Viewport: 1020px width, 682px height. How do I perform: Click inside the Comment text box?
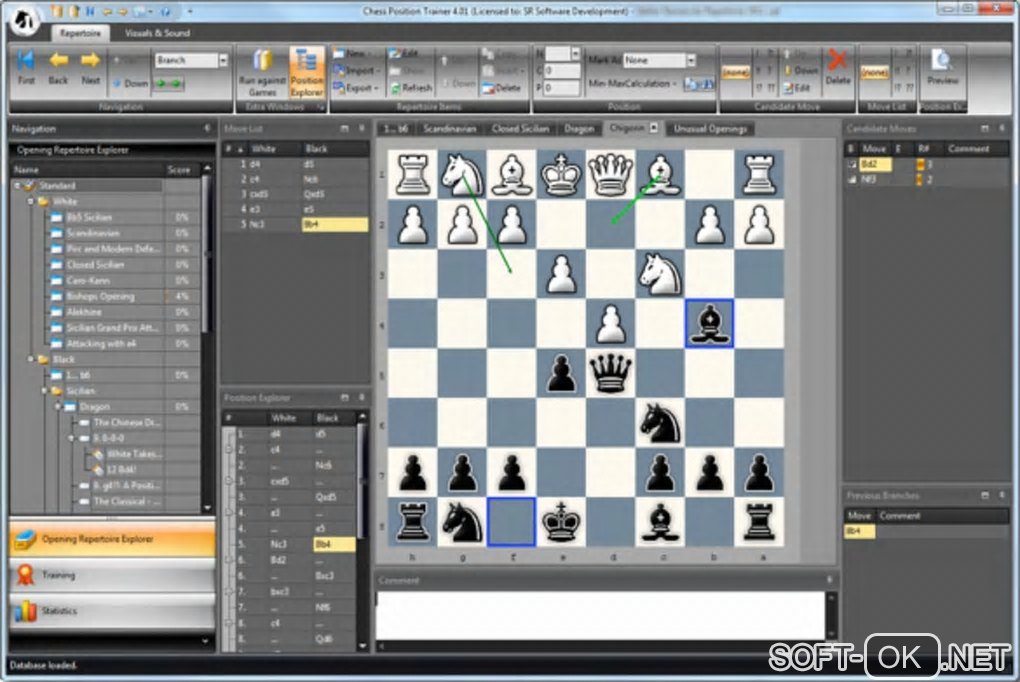600,616
